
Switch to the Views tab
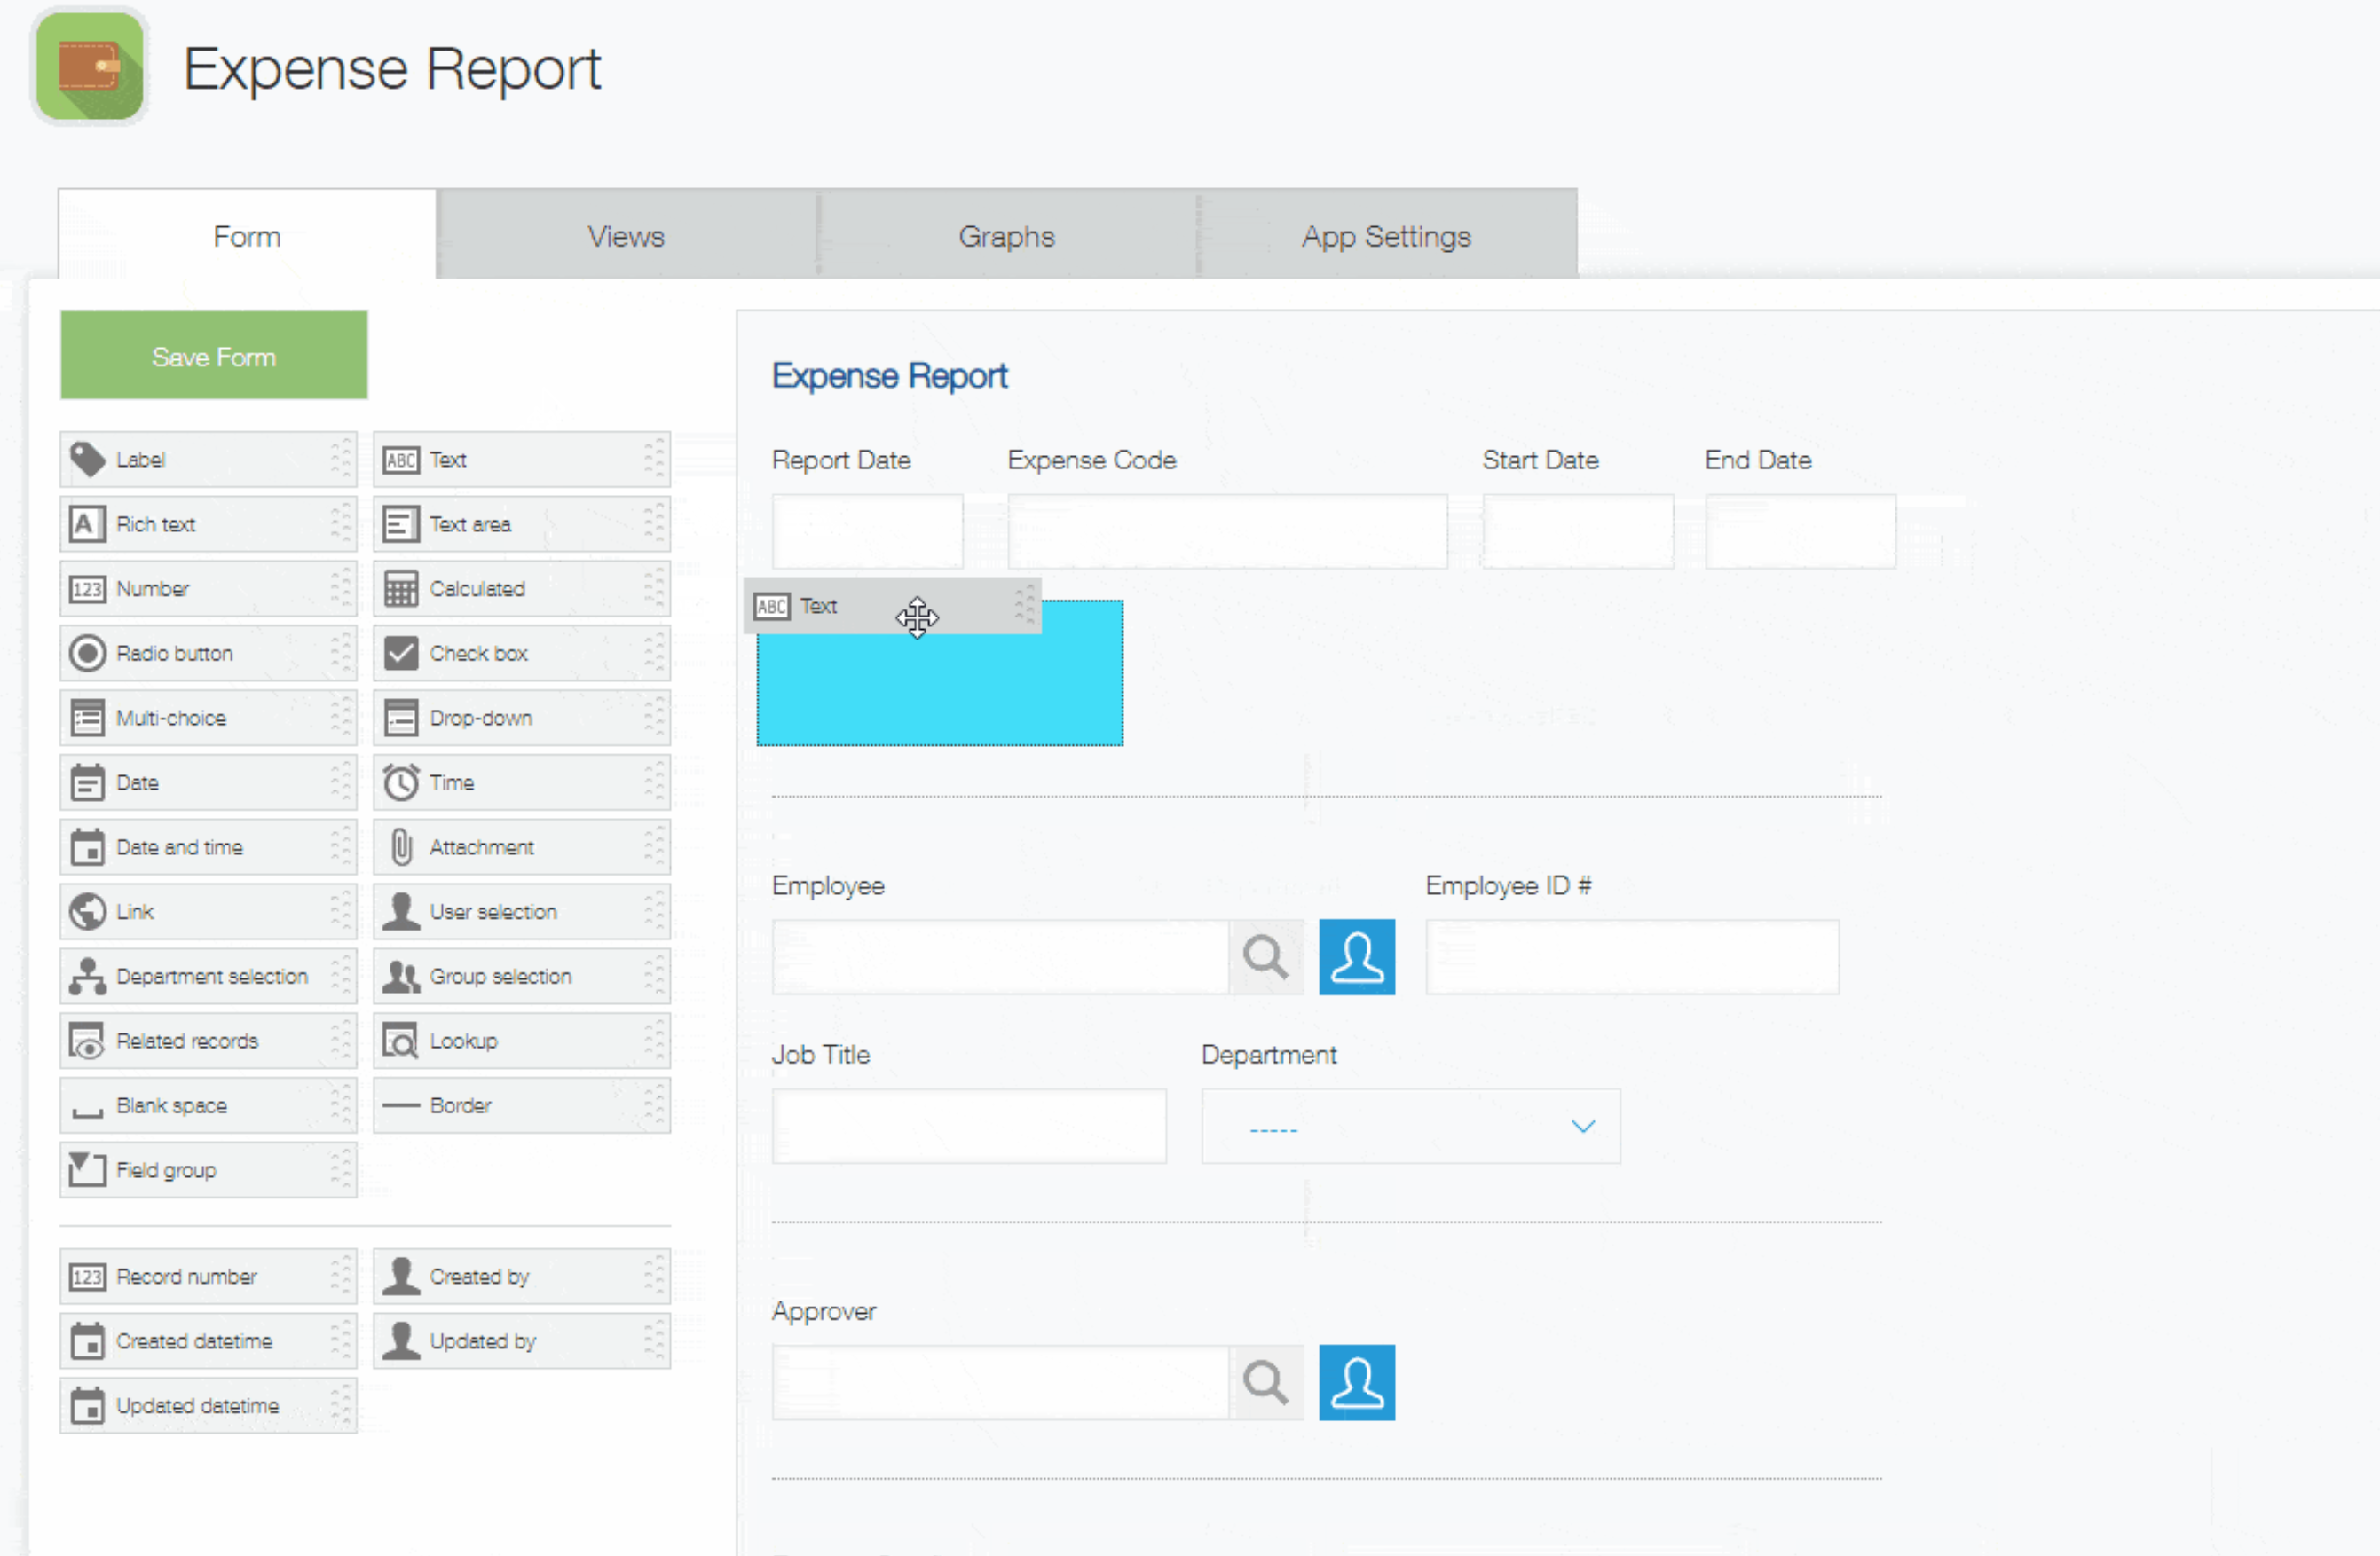626,236
